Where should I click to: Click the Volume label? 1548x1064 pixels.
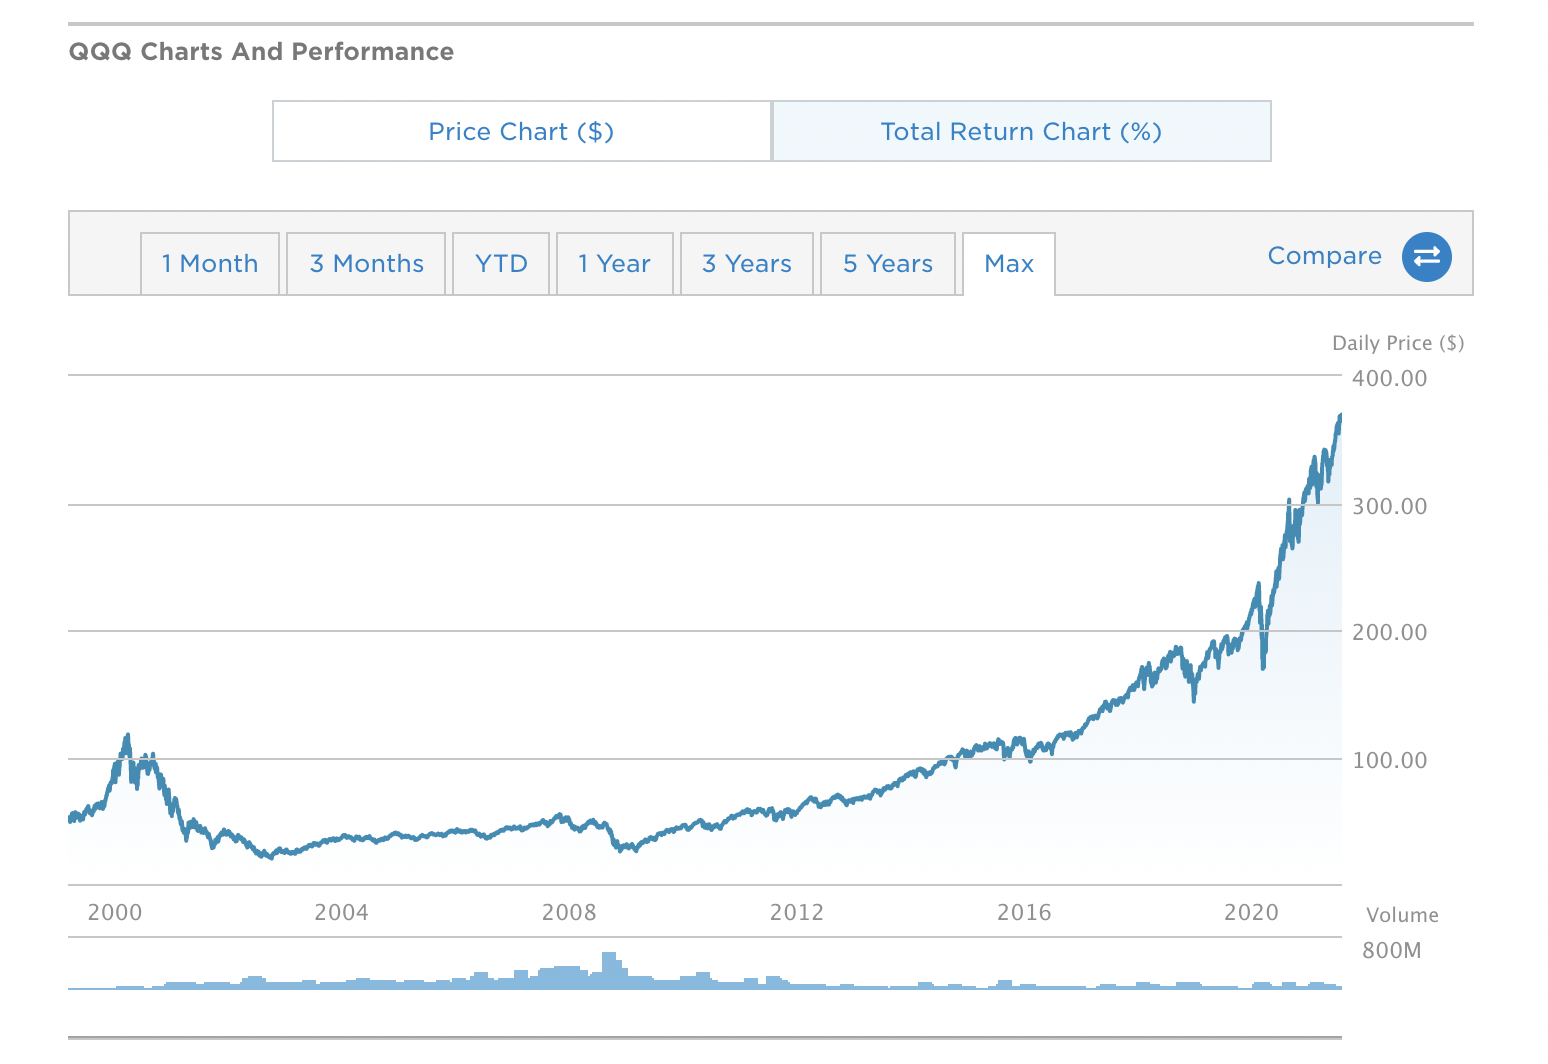(1402, 915)
